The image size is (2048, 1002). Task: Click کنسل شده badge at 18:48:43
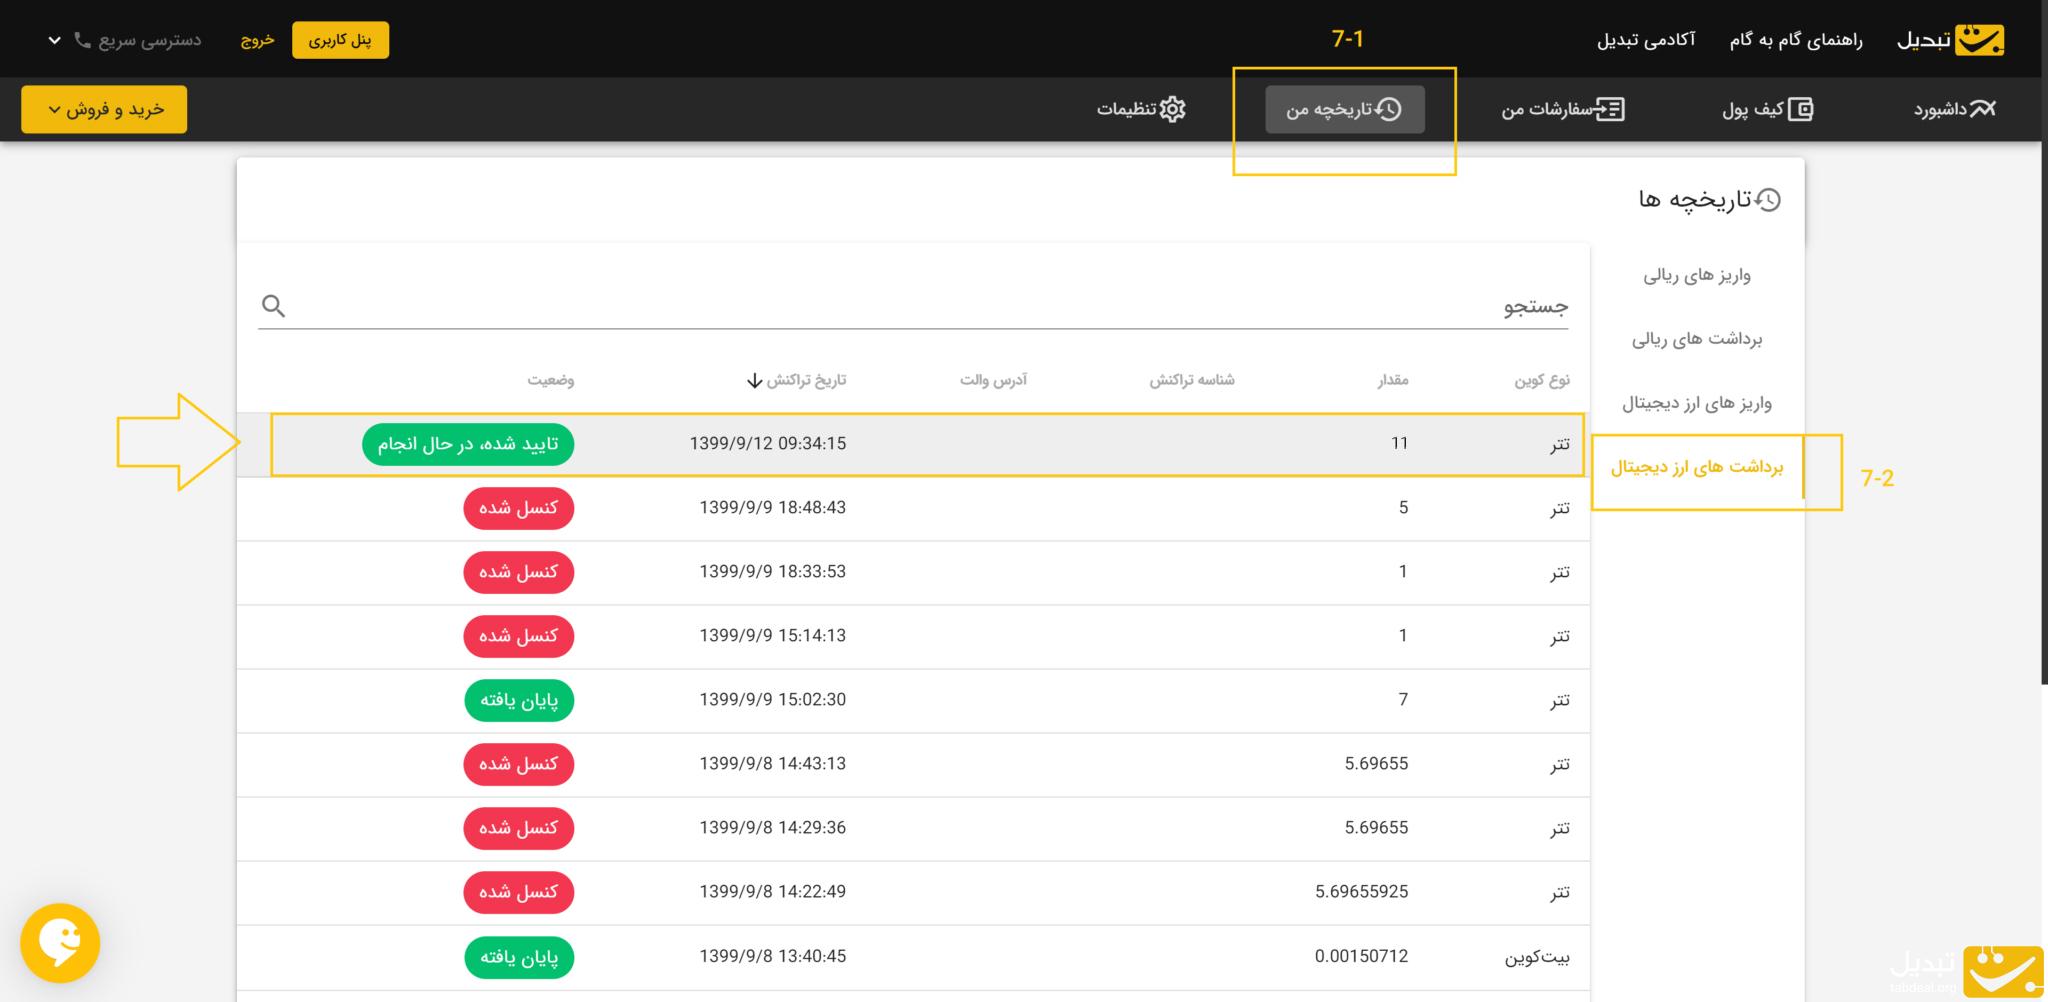tap(518, 508)
